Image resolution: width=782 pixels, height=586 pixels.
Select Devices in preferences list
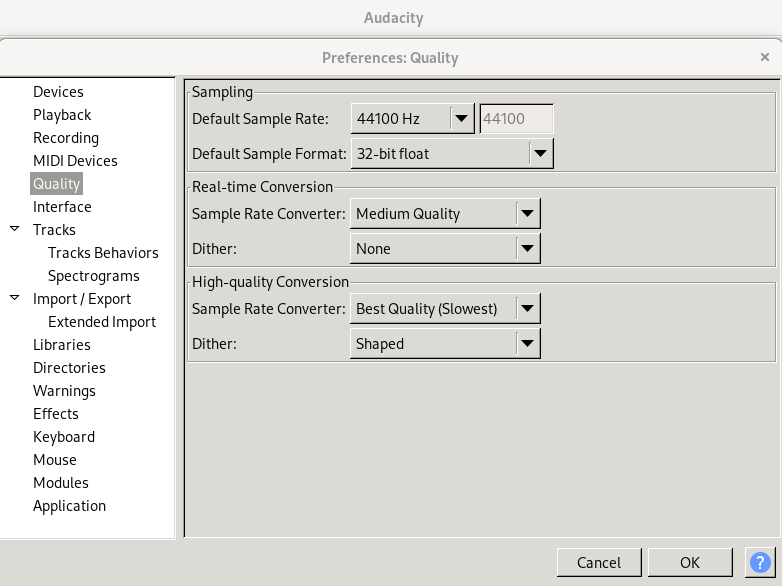point(58,92)
